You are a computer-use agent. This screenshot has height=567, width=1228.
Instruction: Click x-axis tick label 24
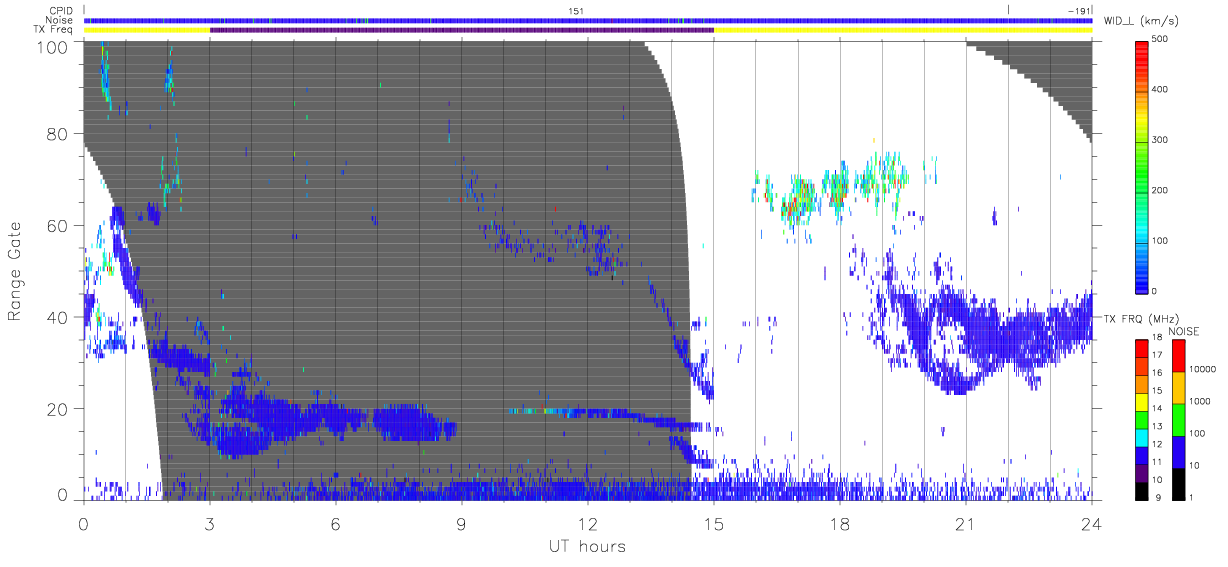point(1091,524)
